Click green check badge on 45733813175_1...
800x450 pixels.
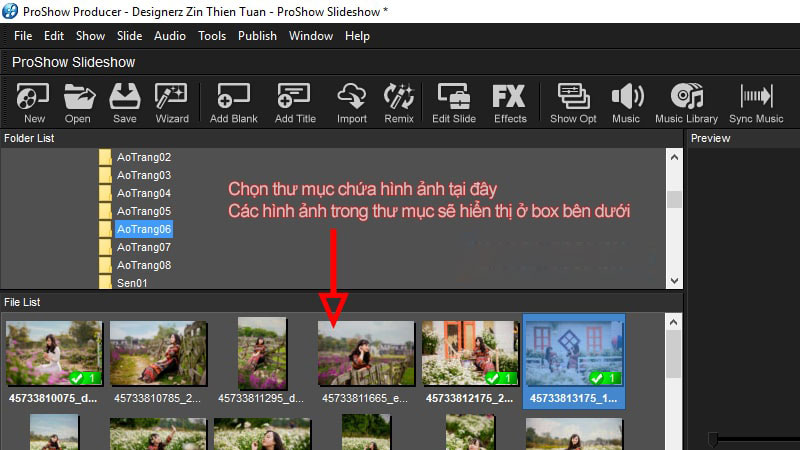point(605,378)
